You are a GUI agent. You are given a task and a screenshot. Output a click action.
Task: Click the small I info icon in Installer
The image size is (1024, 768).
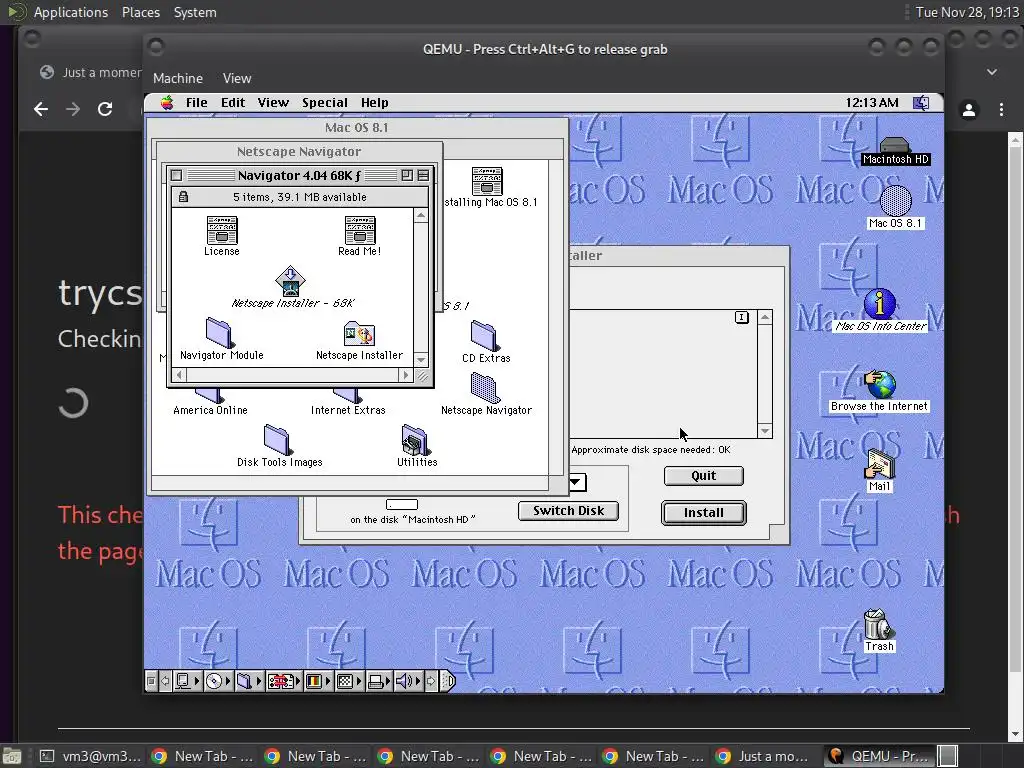click(x=741, y=317)
